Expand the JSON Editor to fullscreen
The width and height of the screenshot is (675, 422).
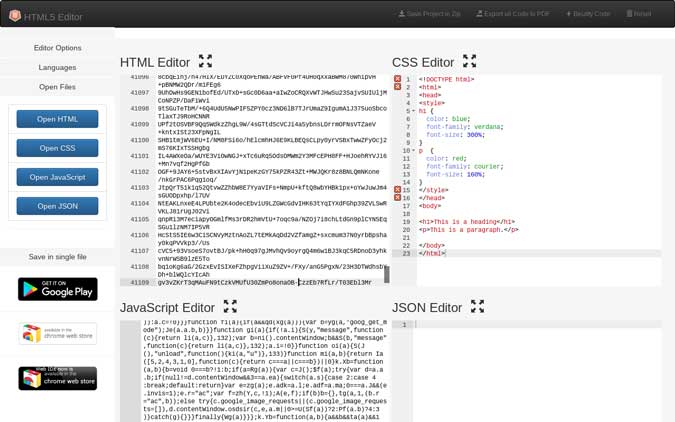click(477, 306)
